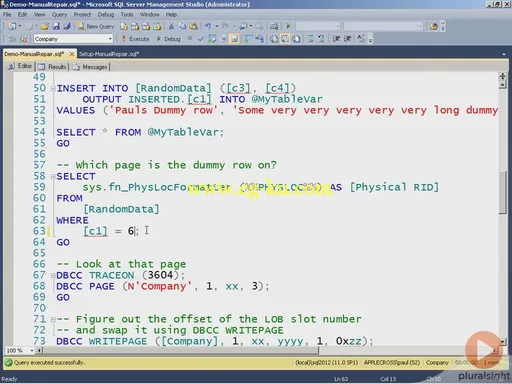Toggle Results to Grid icon
The width and height of the screenshot is (512, 384).
(x=285, y=39)
